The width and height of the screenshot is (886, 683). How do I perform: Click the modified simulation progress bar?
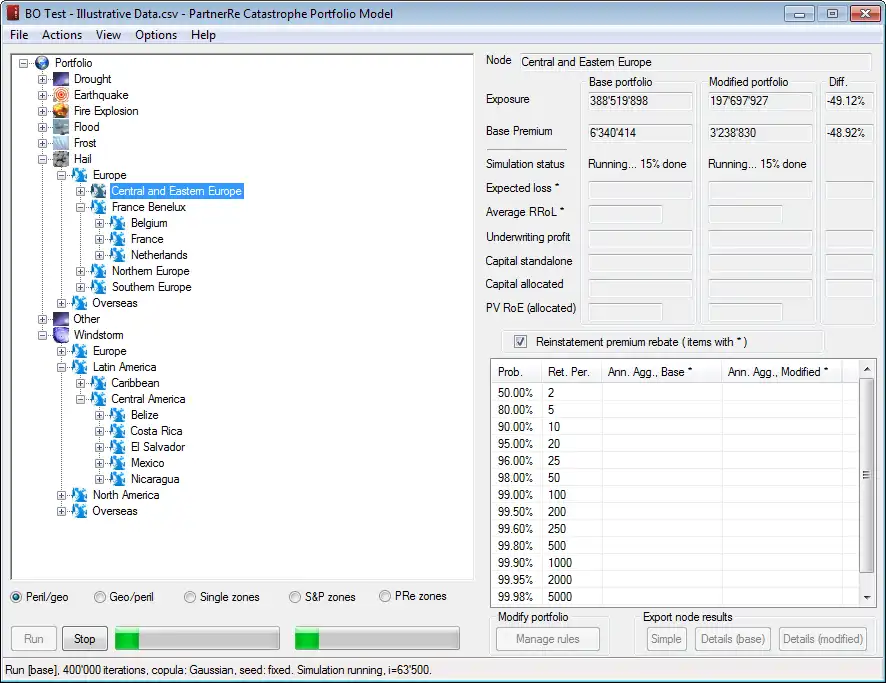click(377, 639)
